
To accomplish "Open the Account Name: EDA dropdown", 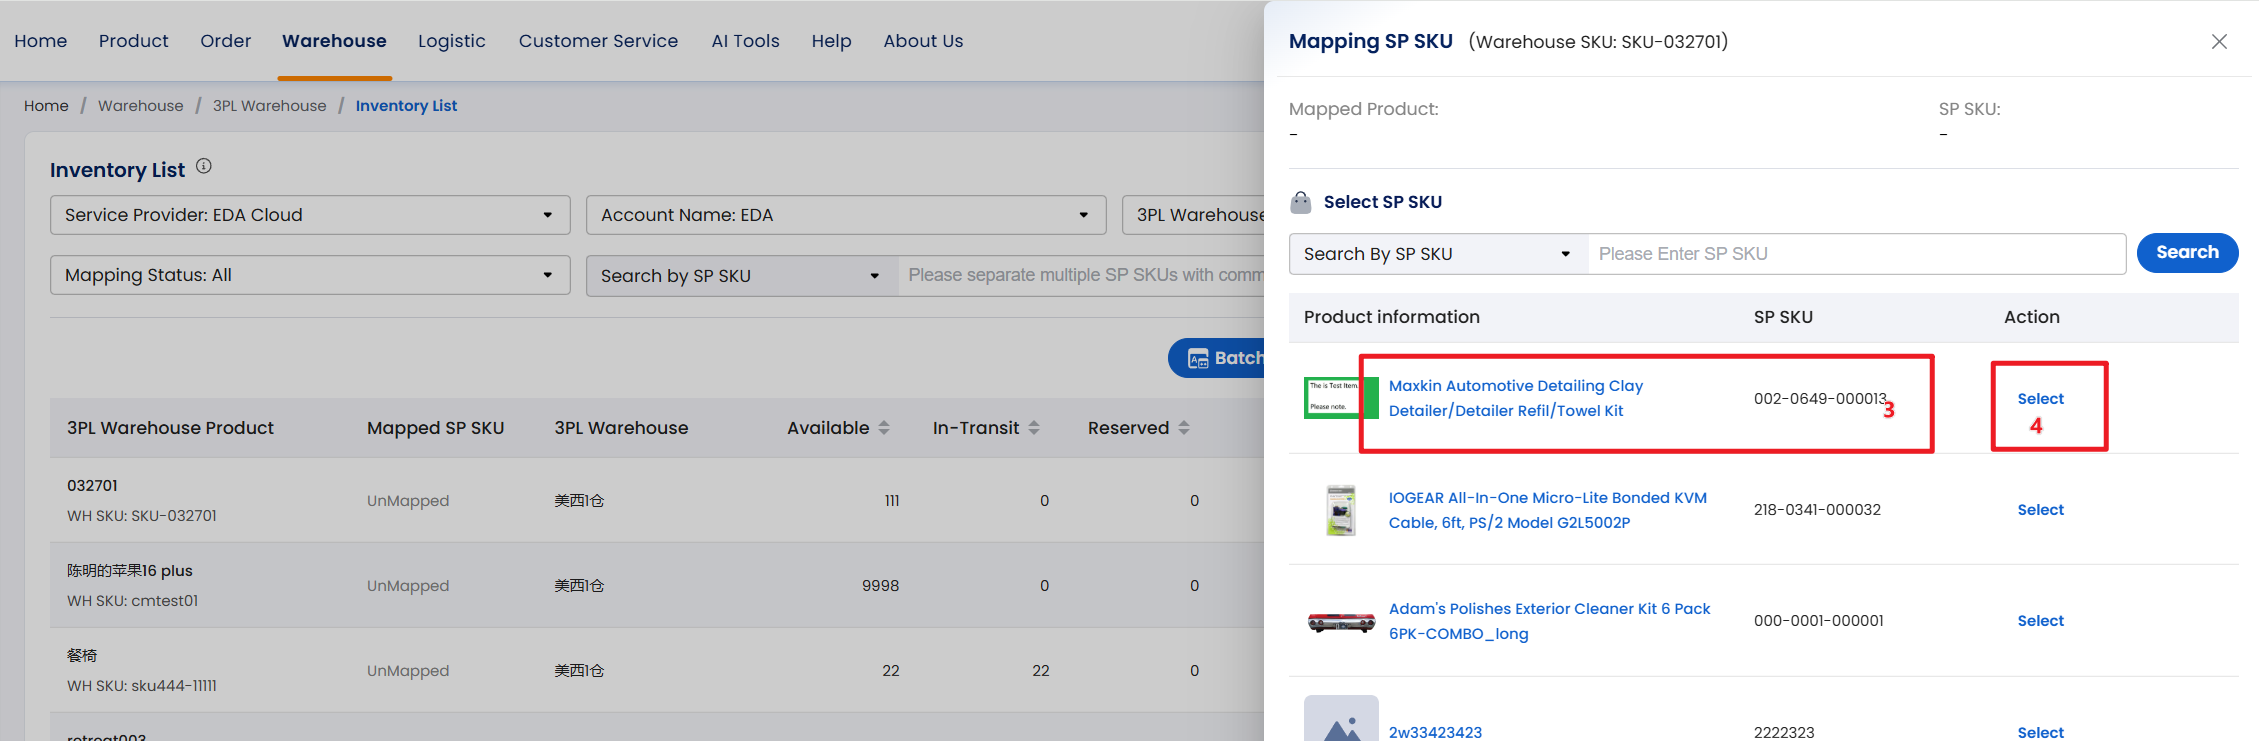I will [x=846, y=215].
